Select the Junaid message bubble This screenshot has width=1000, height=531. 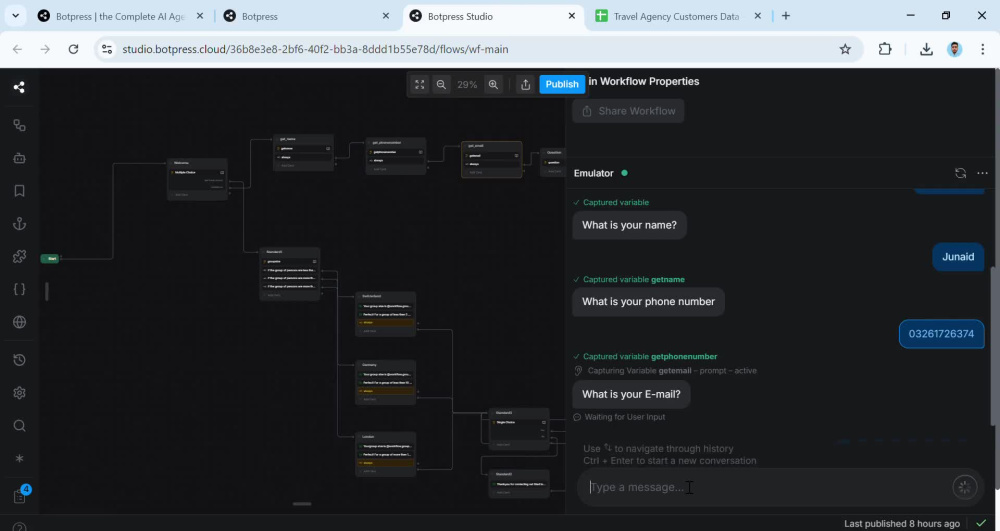pos(958,257)
